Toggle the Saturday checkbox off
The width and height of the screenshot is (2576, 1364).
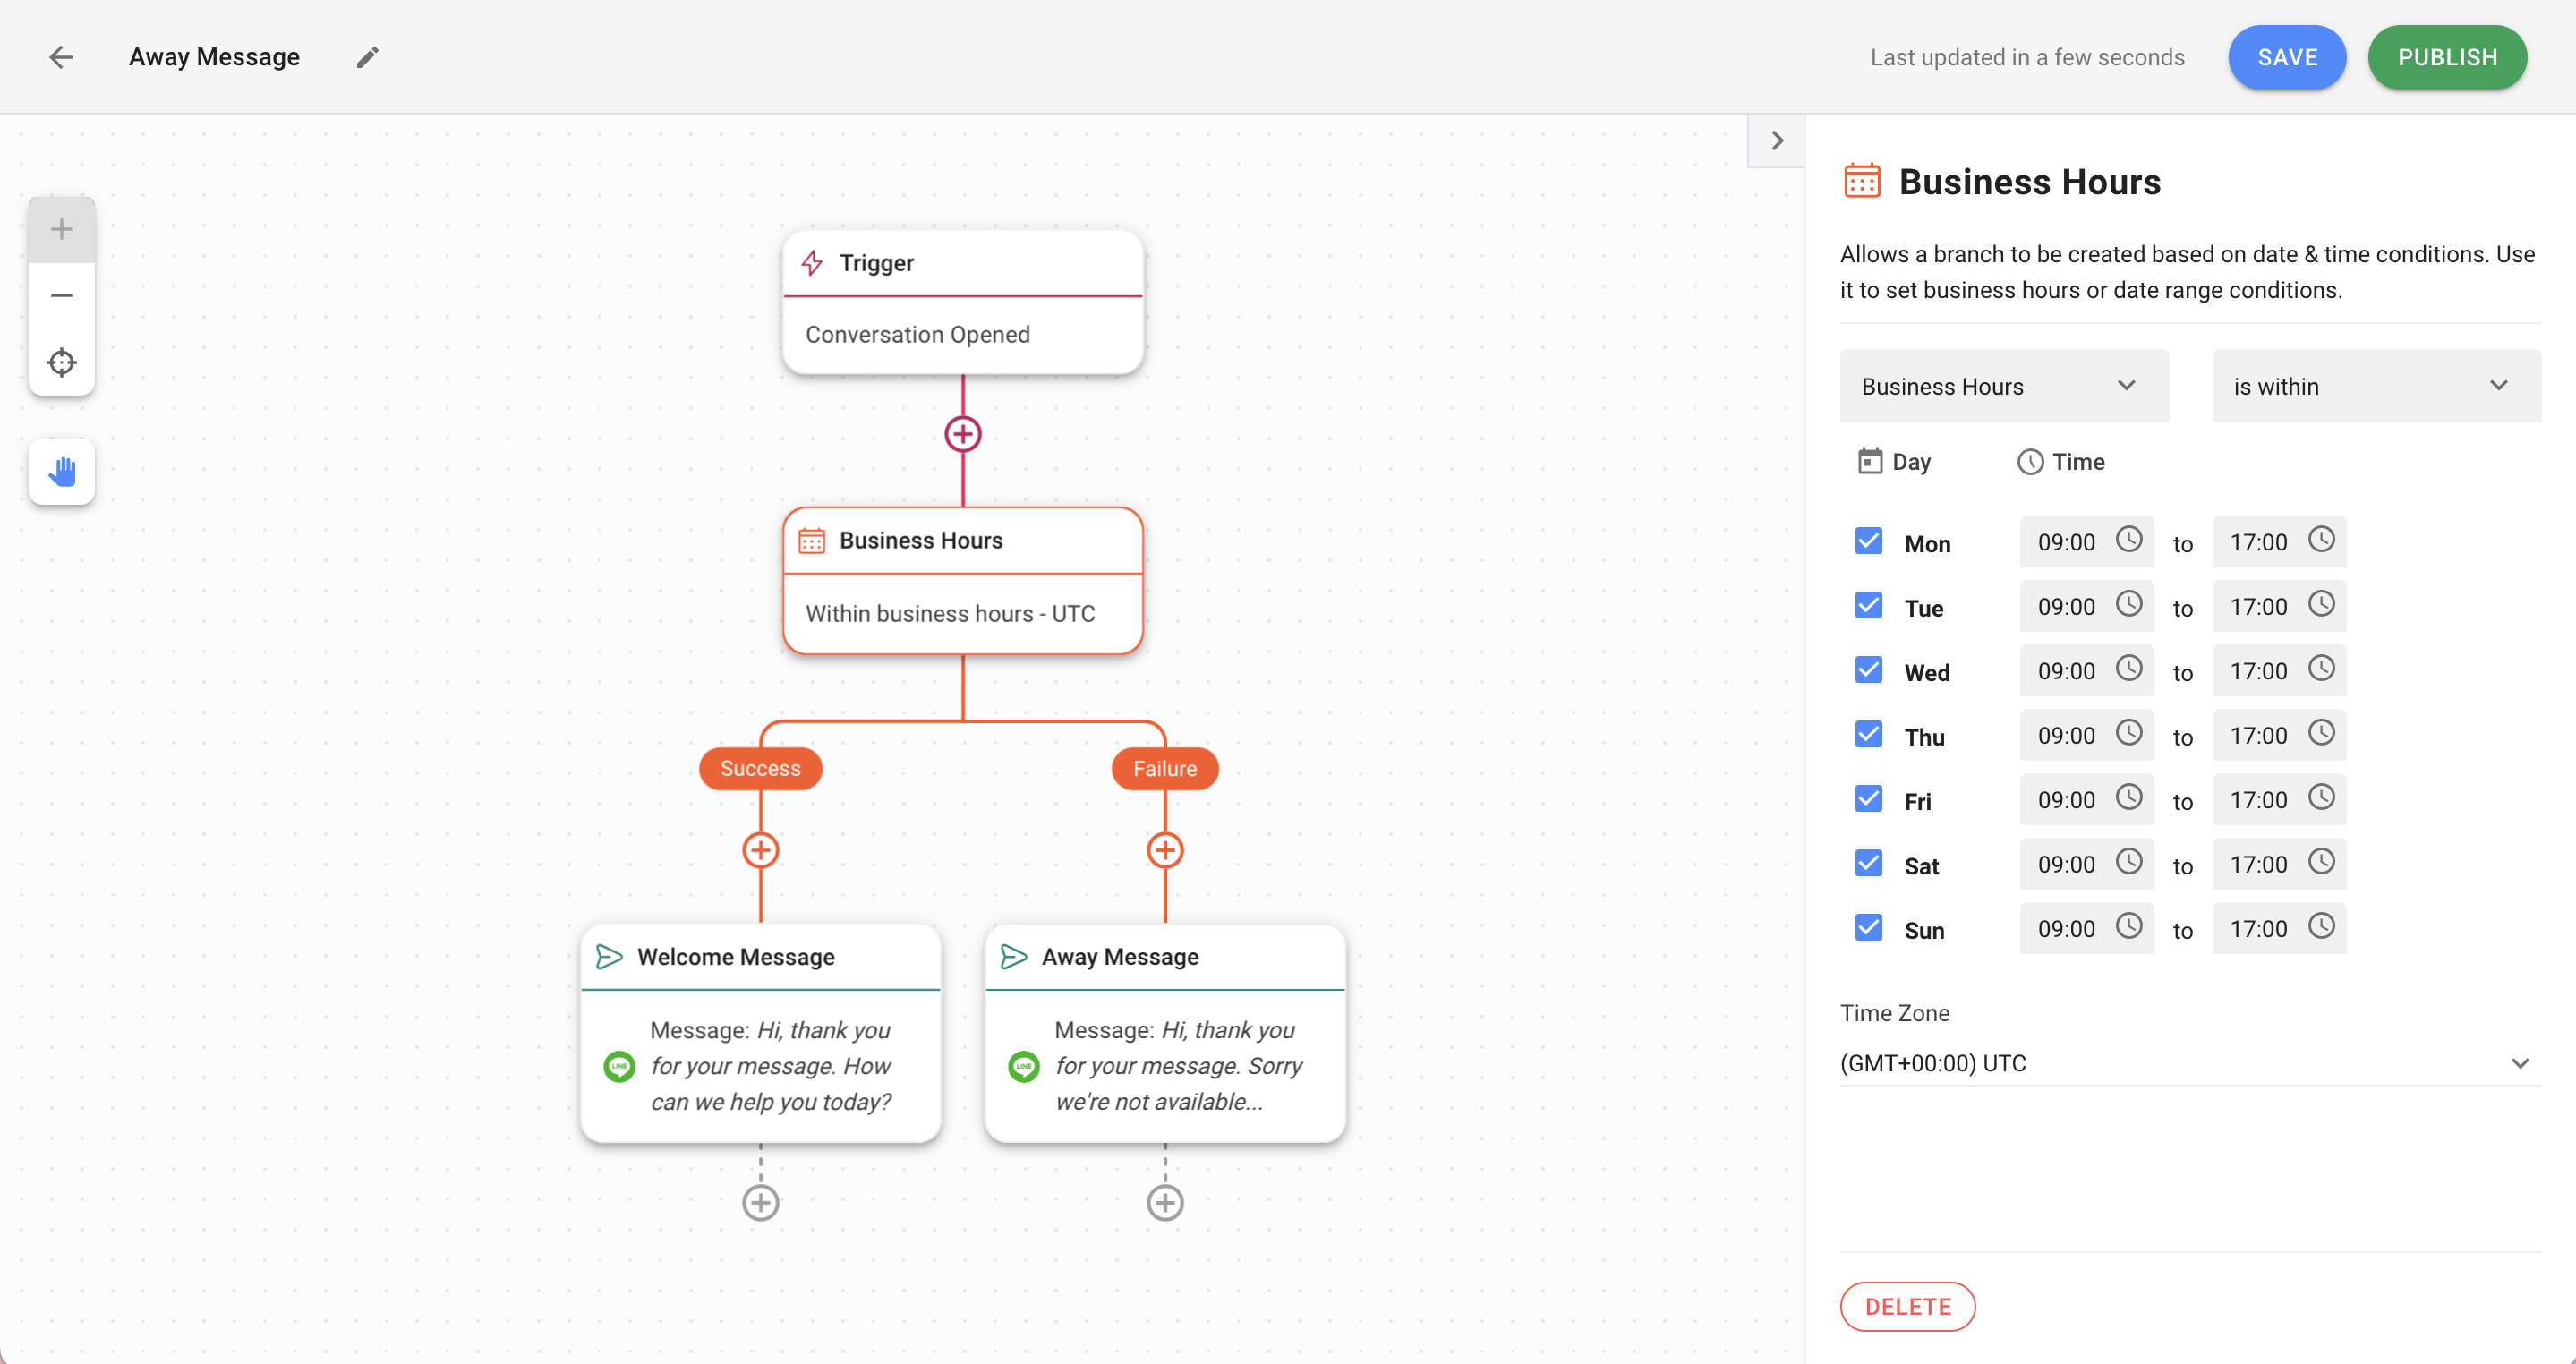pyautogui.click(x=1869, y=865)
